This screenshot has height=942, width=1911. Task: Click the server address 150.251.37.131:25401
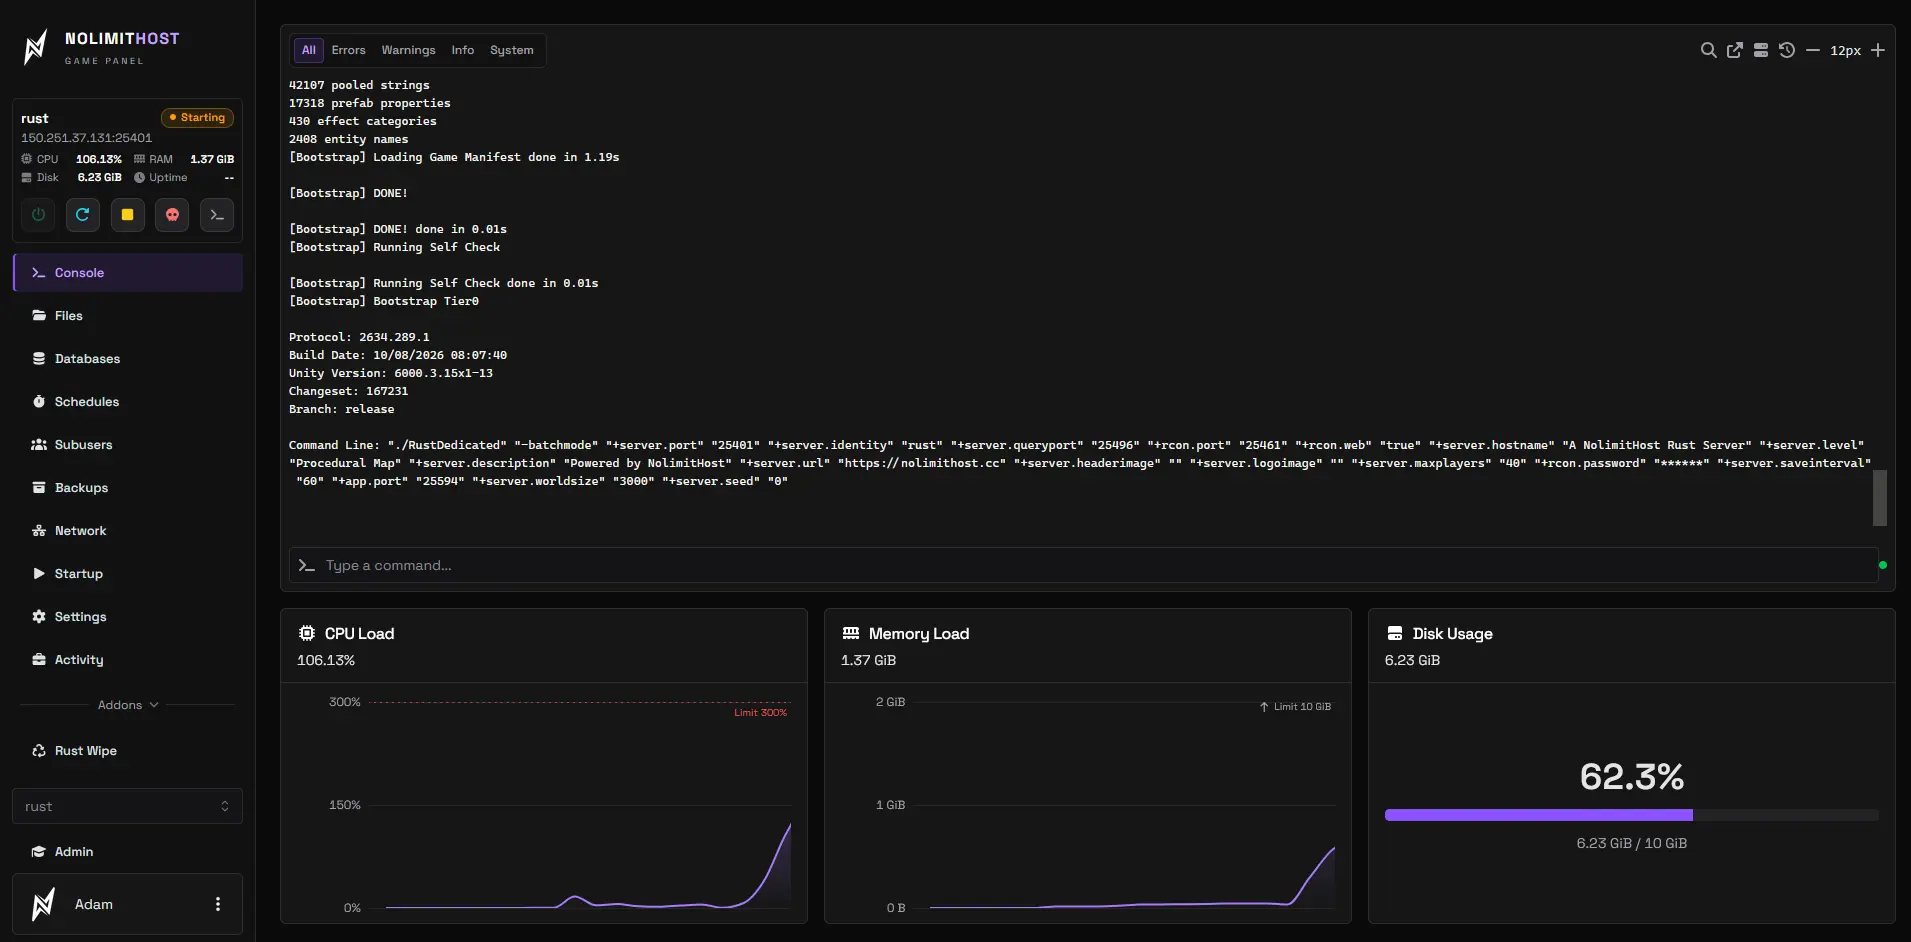coord(87,138)
